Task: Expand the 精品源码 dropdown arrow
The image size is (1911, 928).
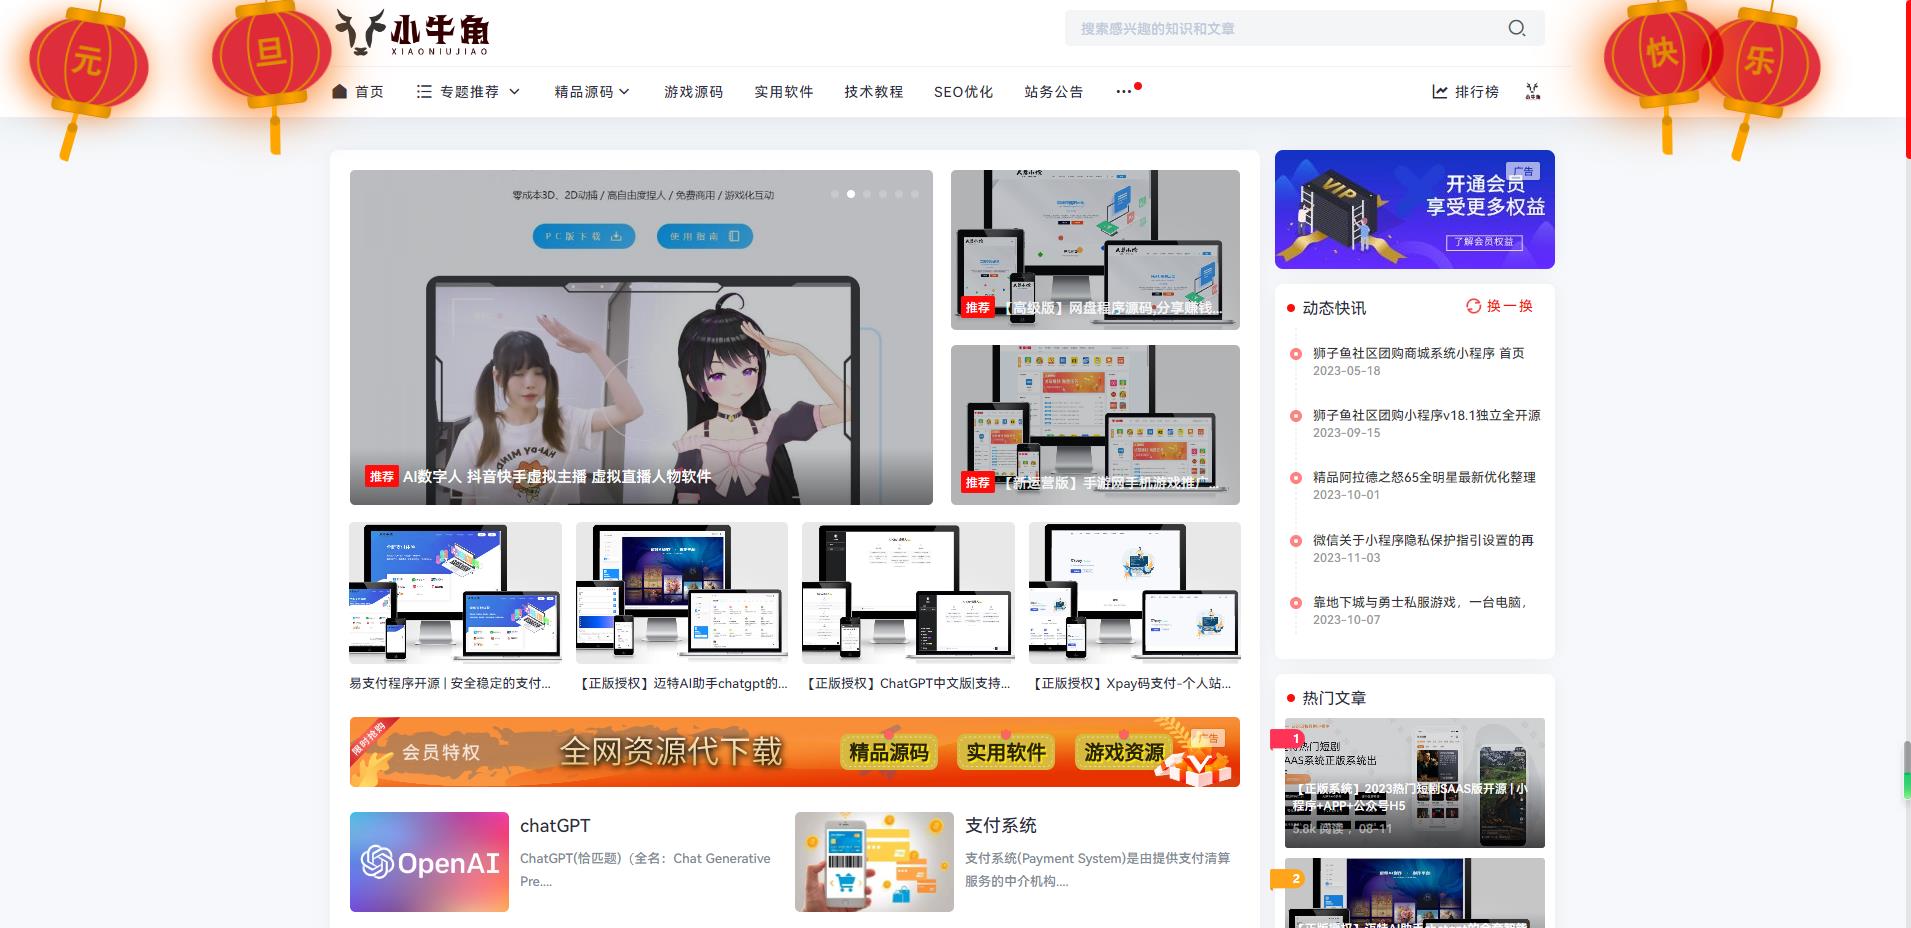Action: pyautogui.click(x=624, y=91)
